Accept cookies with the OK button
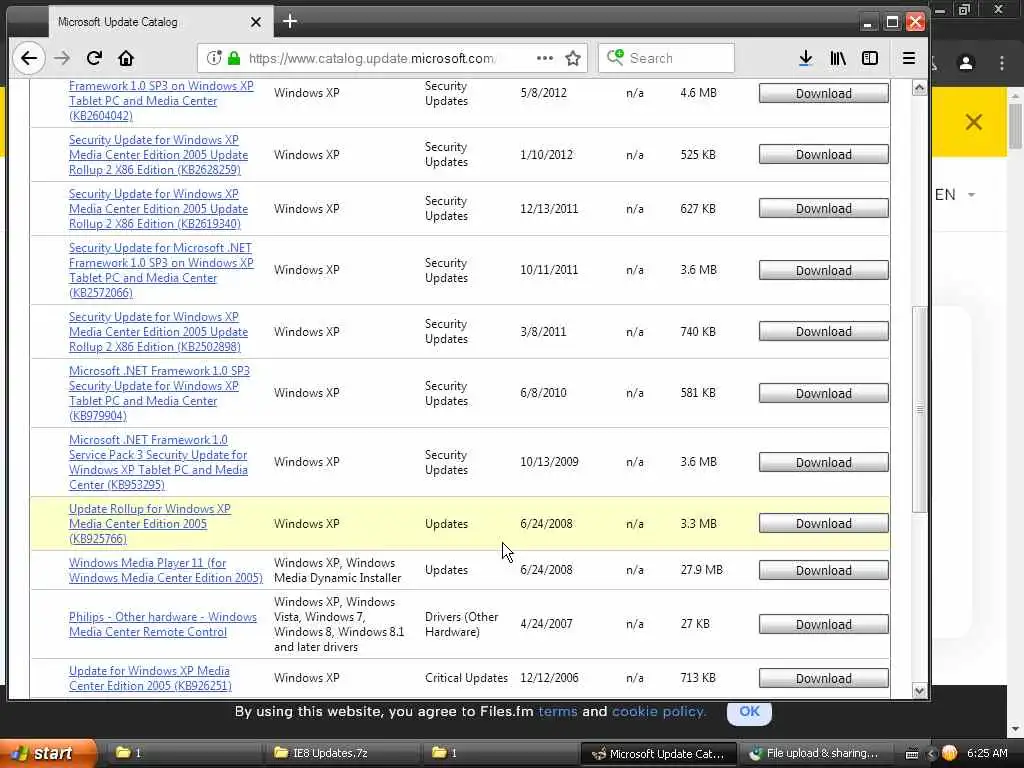1024x768 pixels. coord(749,712)
